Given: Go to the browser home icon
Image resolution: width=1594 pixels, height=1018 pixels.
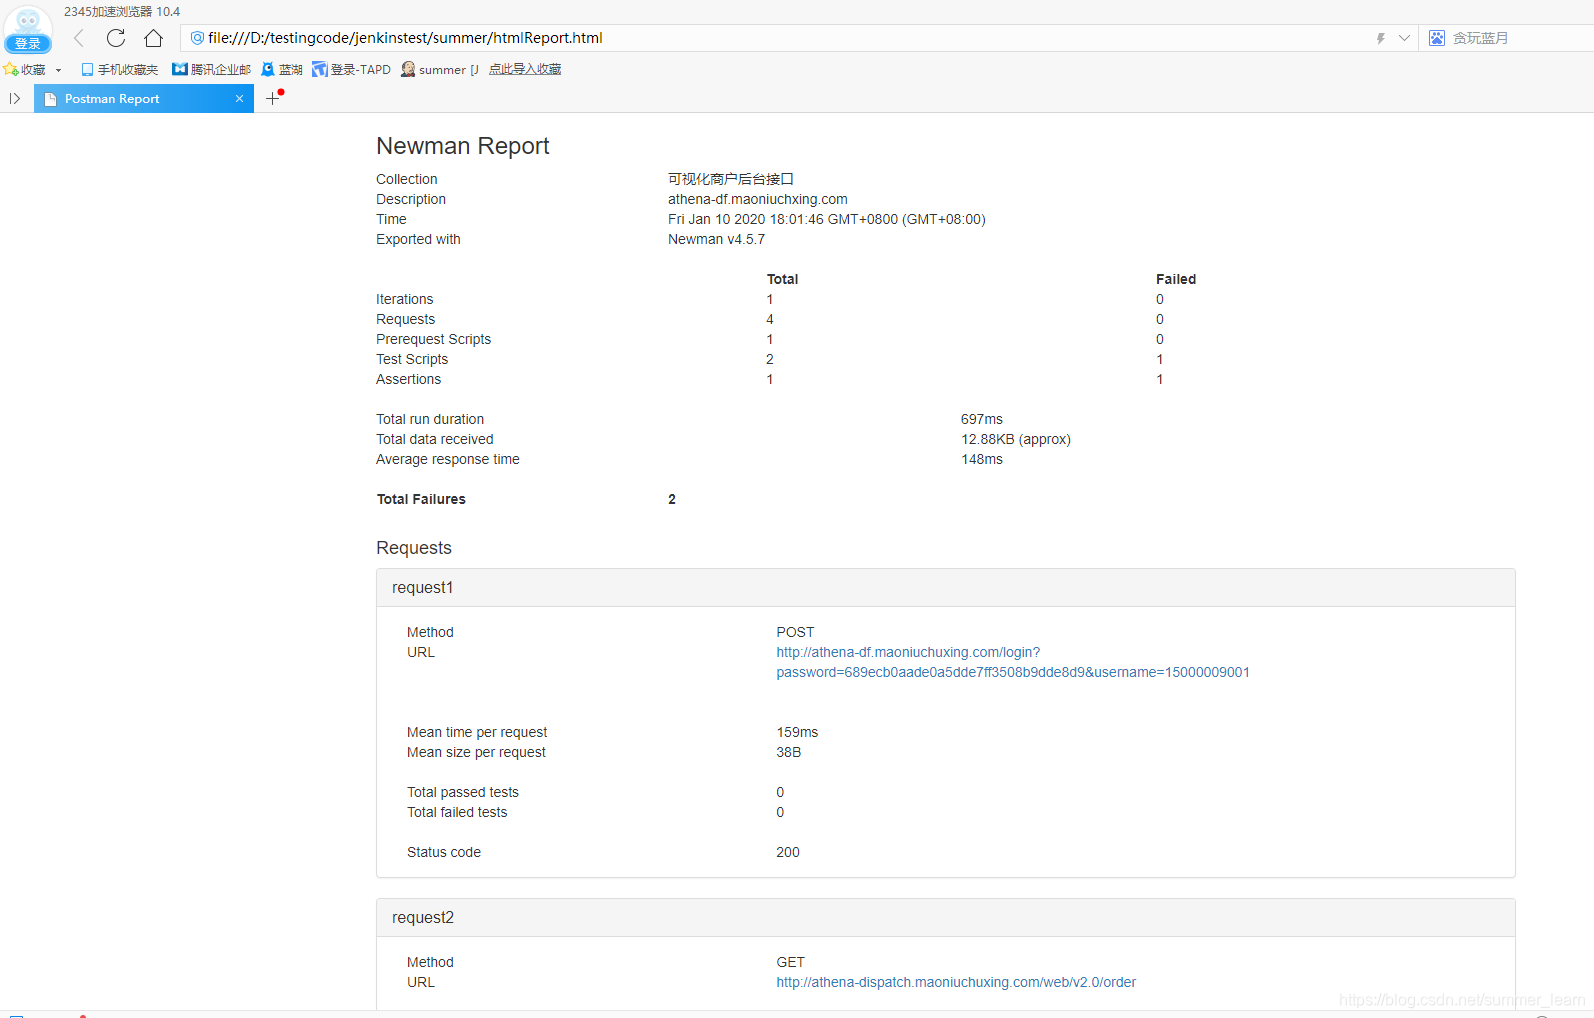Looking at the screenshot, I should tap(153, 38).
